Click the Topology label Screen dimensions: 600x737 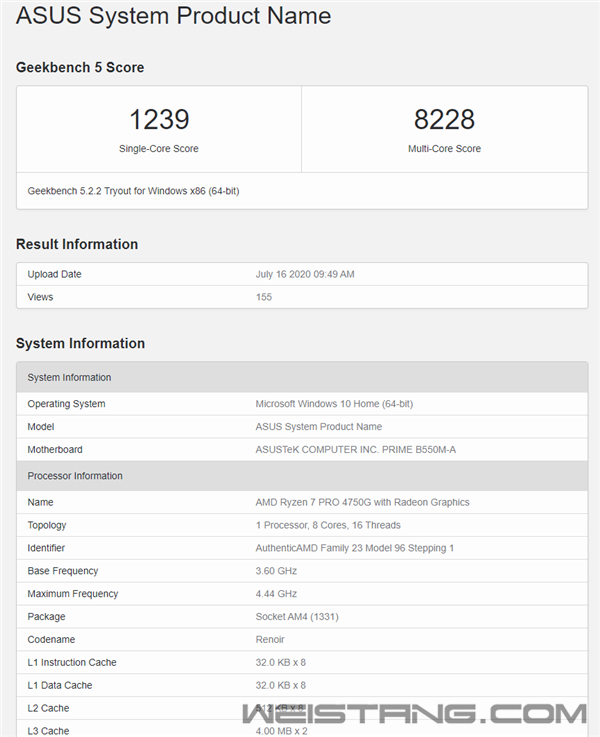pos(47,525)
